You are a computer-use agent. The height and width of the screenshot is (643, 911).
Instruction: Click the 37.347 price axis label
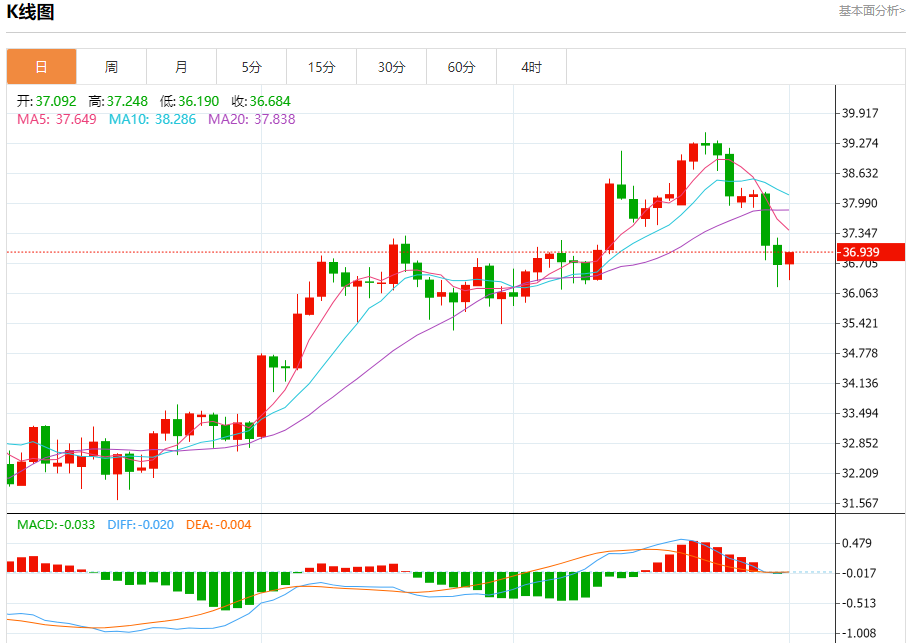860,233
